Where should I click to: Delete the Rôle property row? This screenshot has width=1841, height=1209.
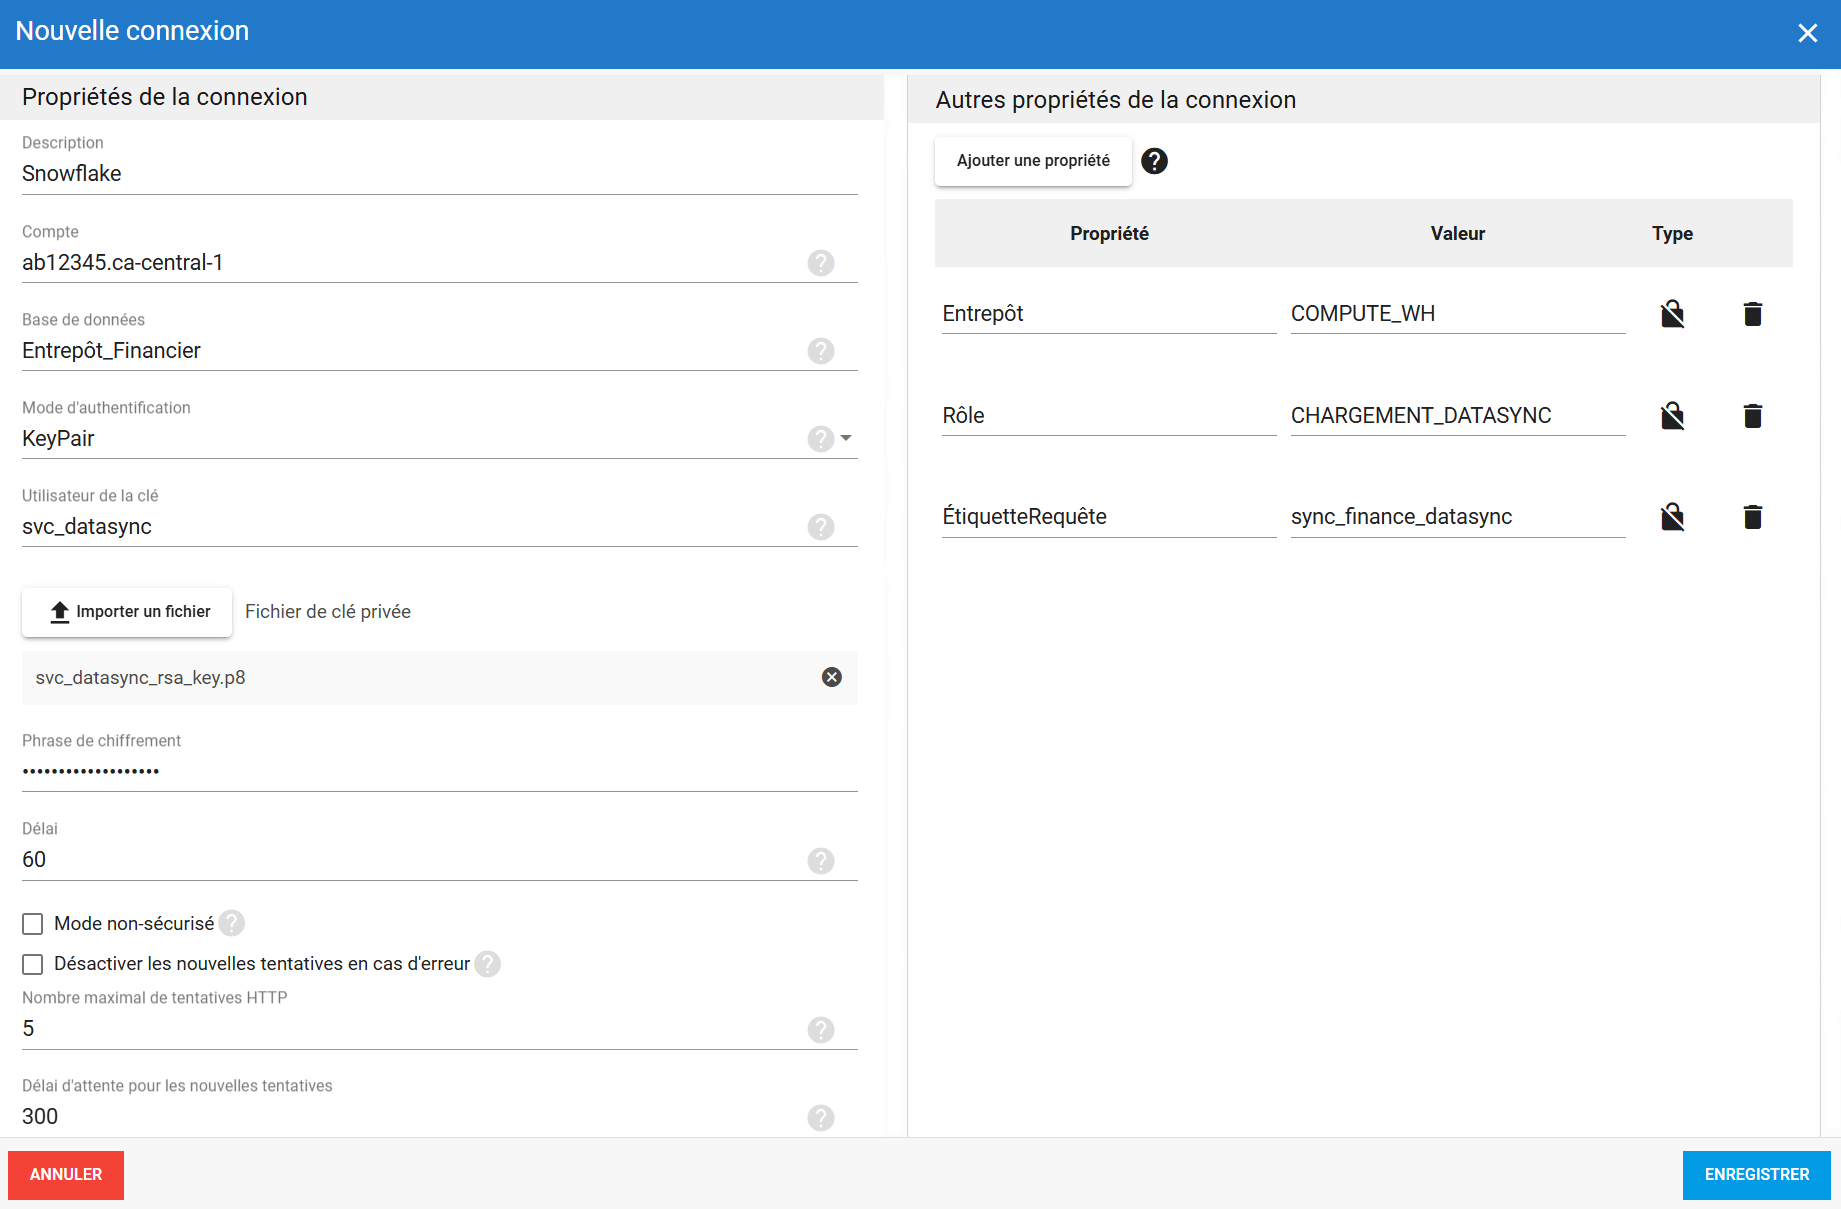pyautogui.click(x=1753, y=416)
